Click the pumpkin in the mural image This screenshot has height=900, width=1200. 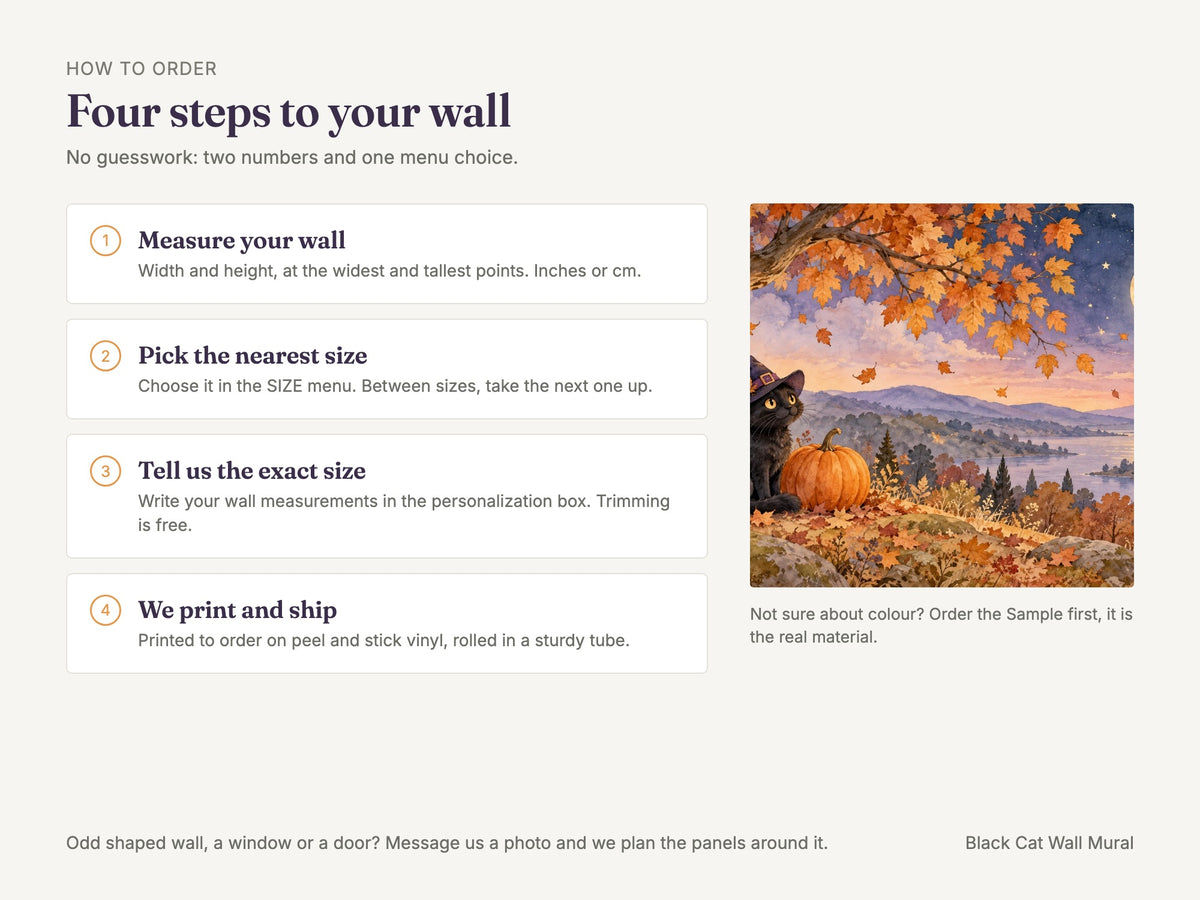[825, 472]
